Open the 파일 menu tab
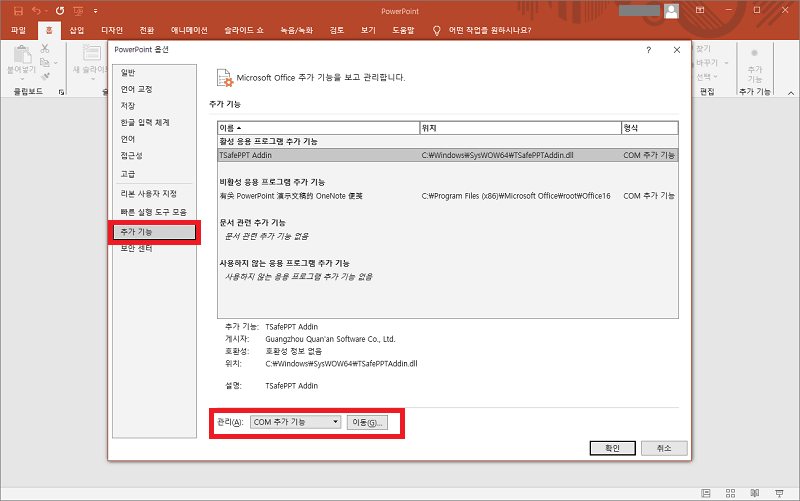The image size is (800, 501). pyautogui.click(x=18, y=31)
